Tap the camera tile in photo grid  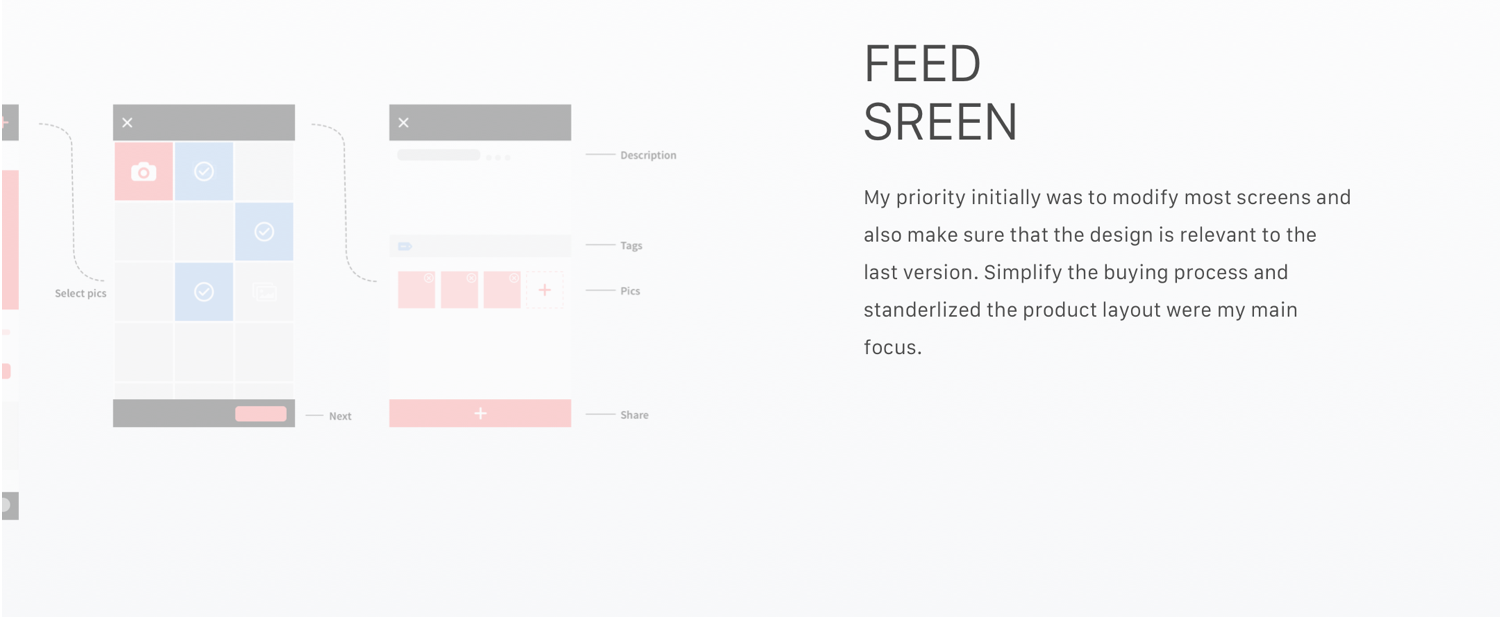(x=144, y=172)
